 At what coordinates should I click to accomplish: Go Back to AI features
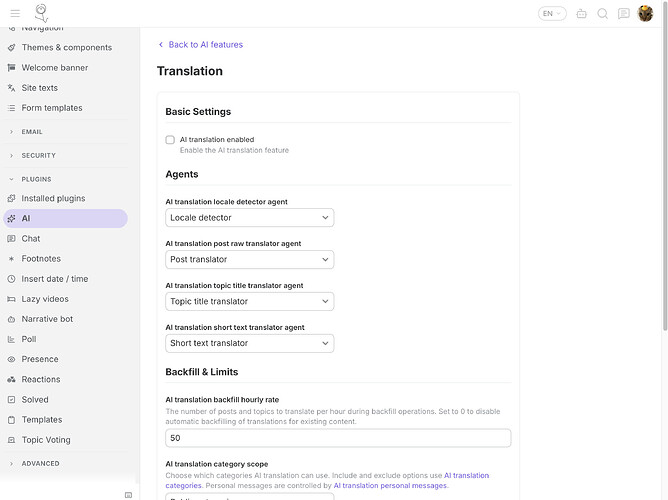click(x=201, y=45)
